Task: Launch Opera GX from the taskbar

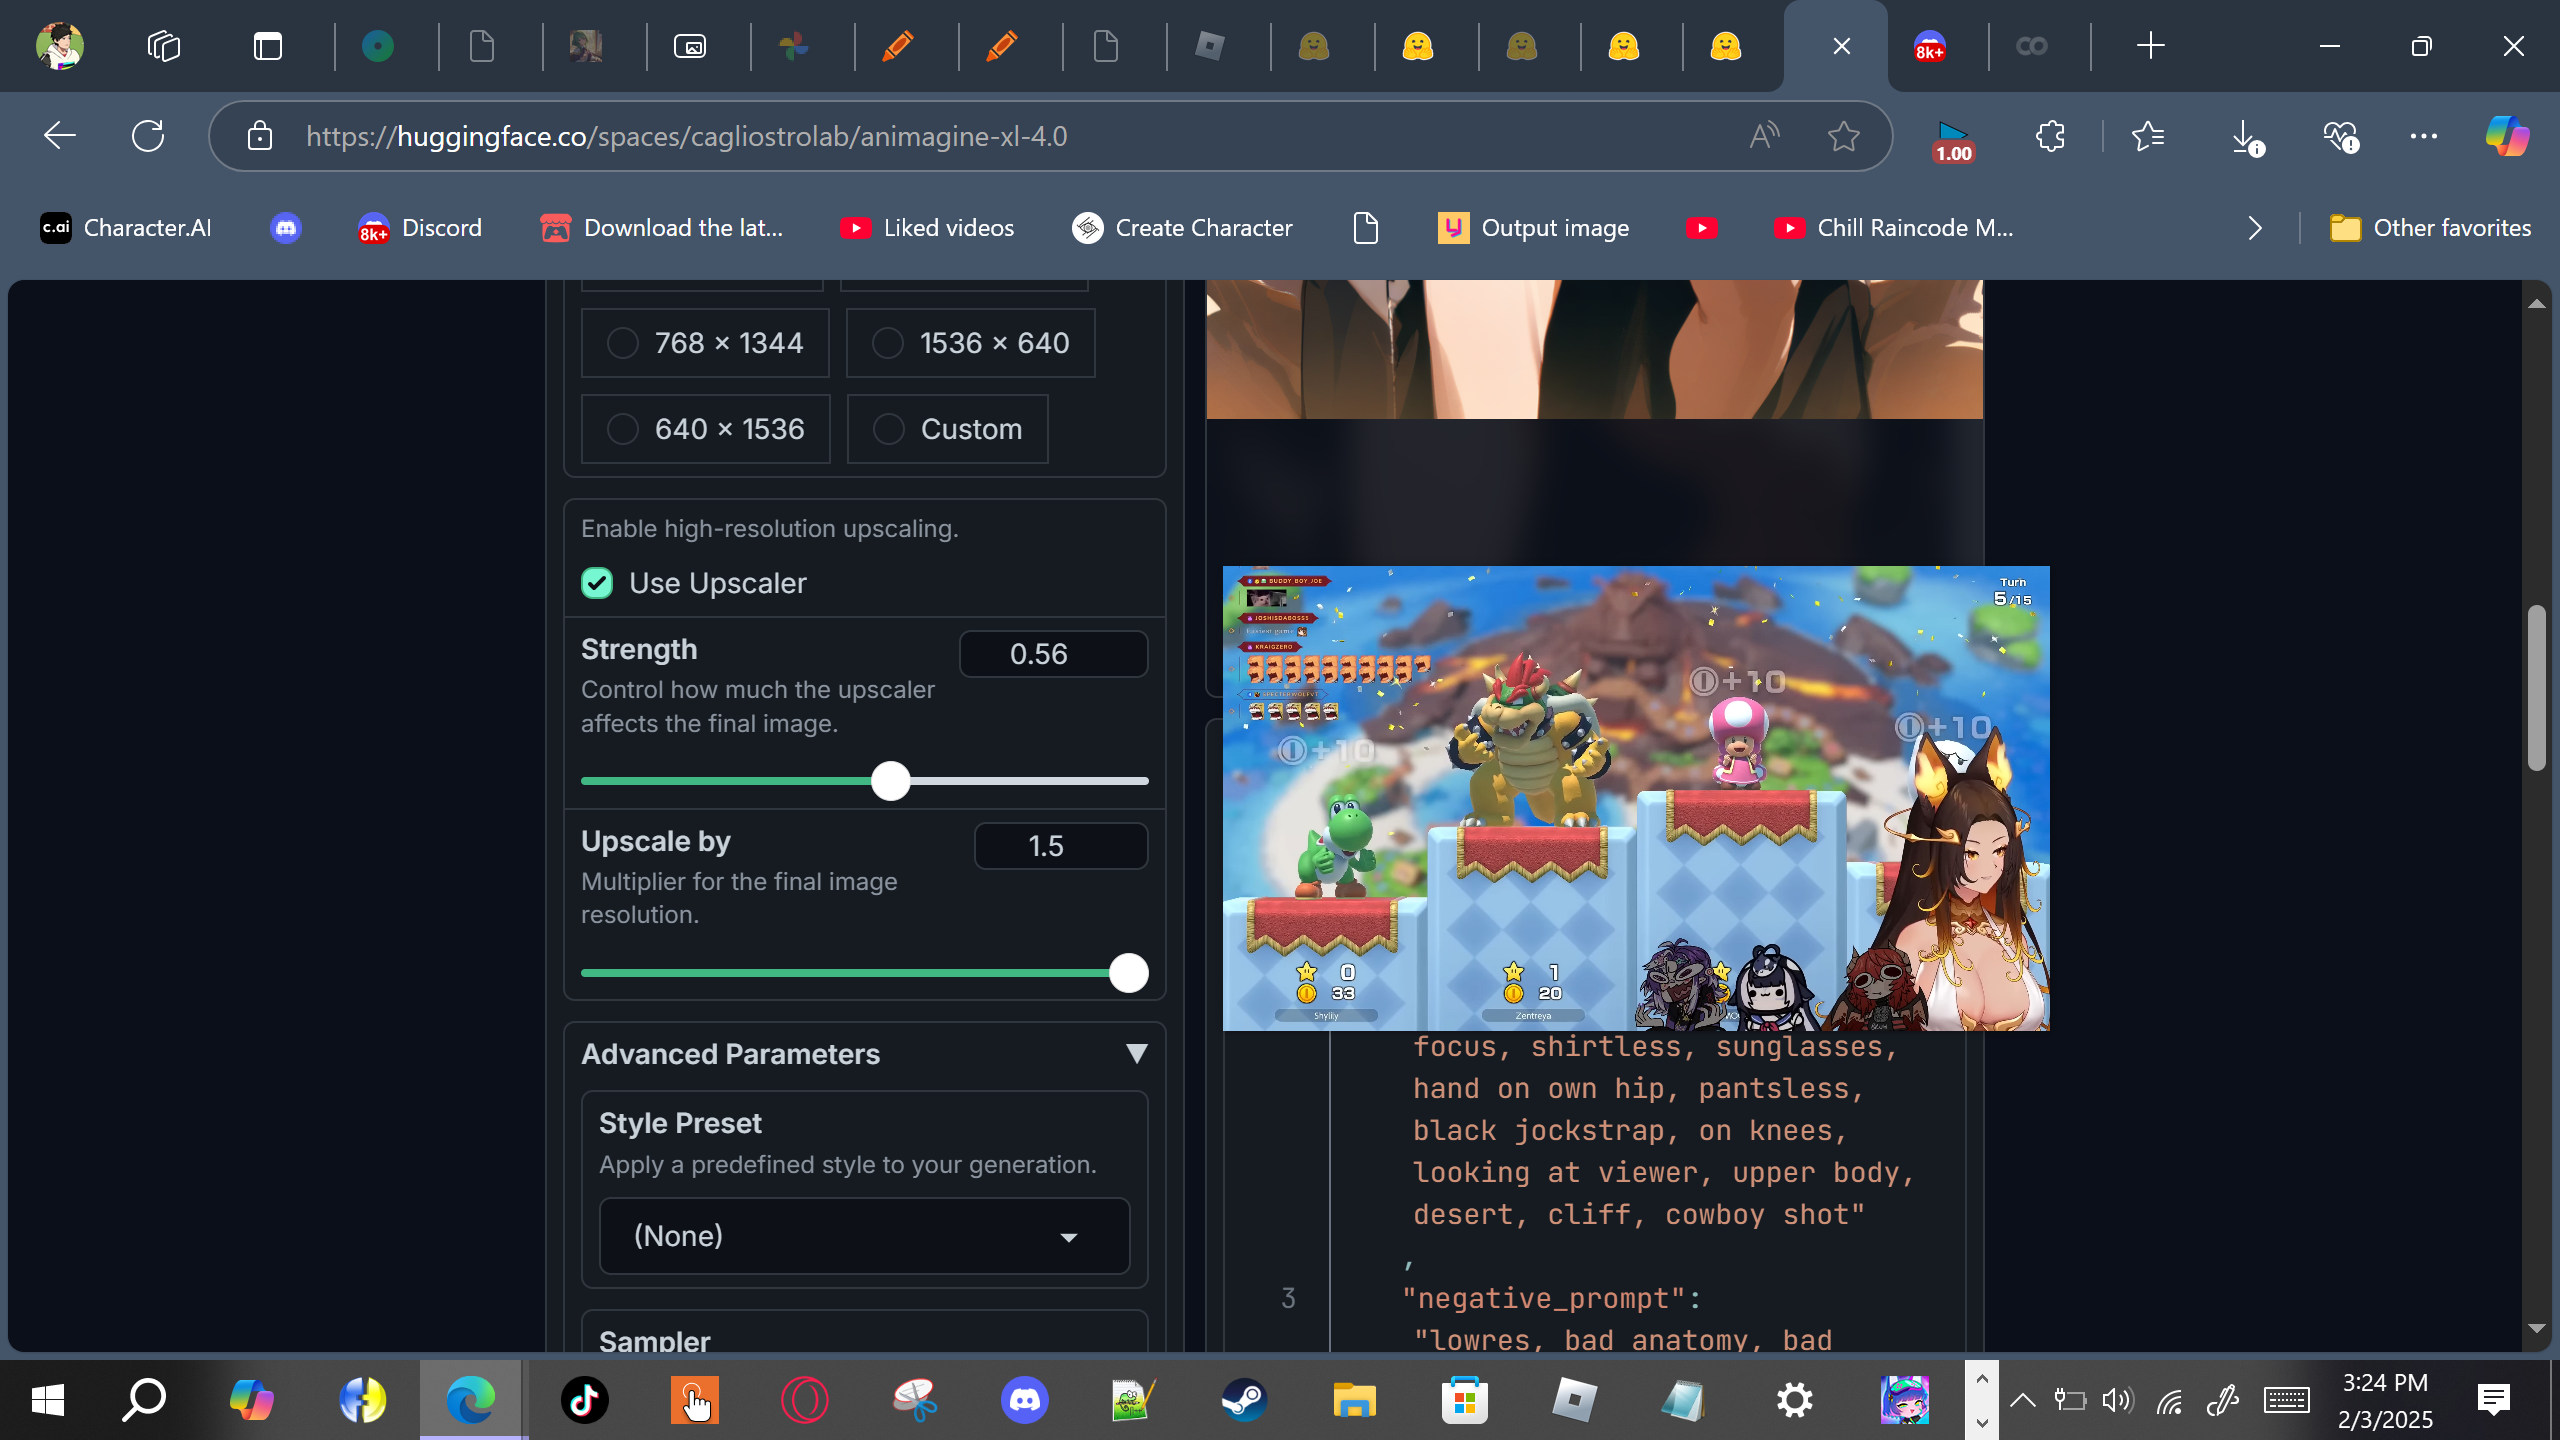Action: (x=804, y=1400)
